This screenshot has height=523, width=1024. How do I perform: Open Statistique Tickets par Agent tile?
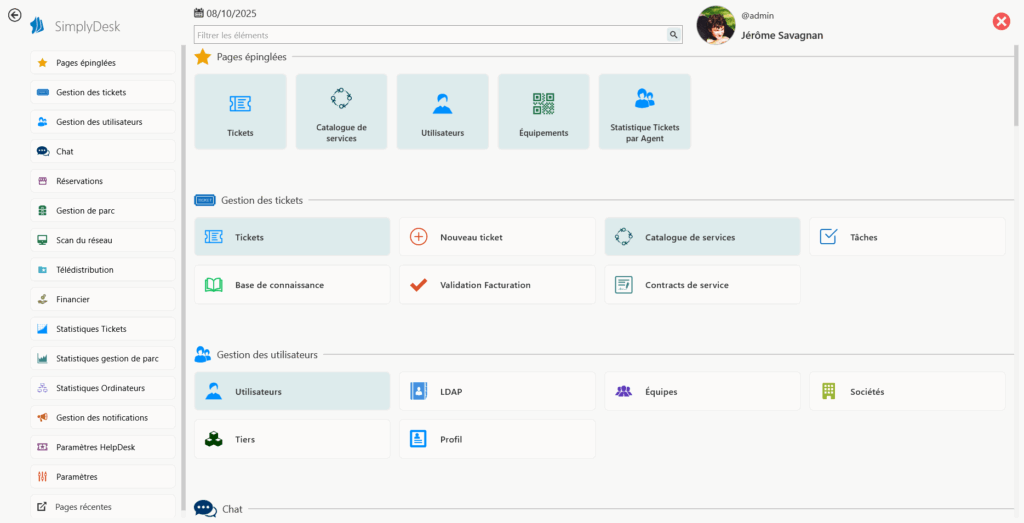click(x=645, y=112)
